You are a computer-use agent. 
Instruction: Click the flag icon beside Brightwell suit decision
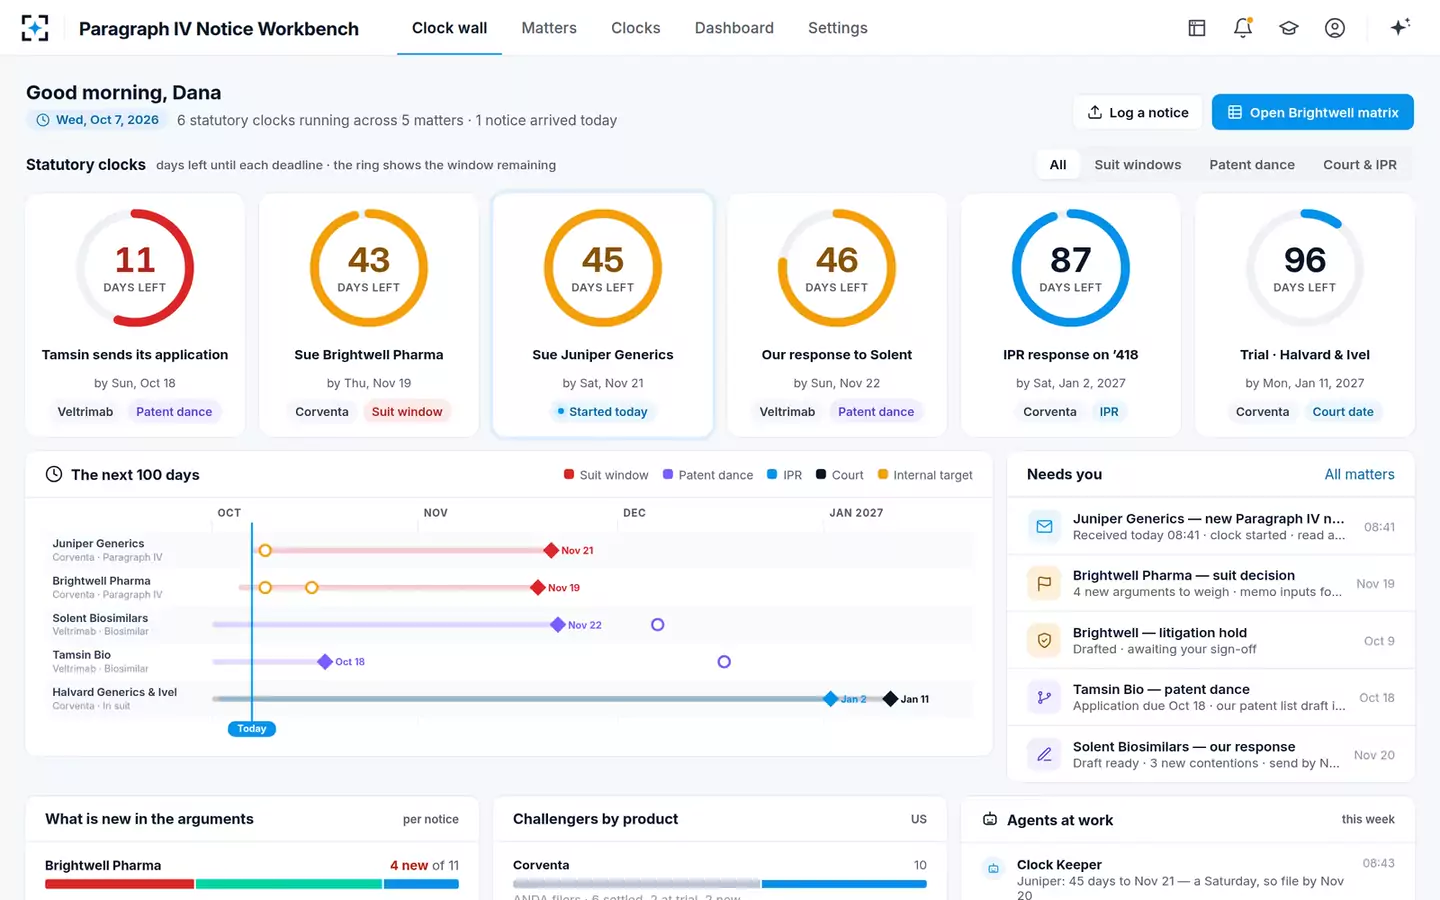click(1044, 583)
